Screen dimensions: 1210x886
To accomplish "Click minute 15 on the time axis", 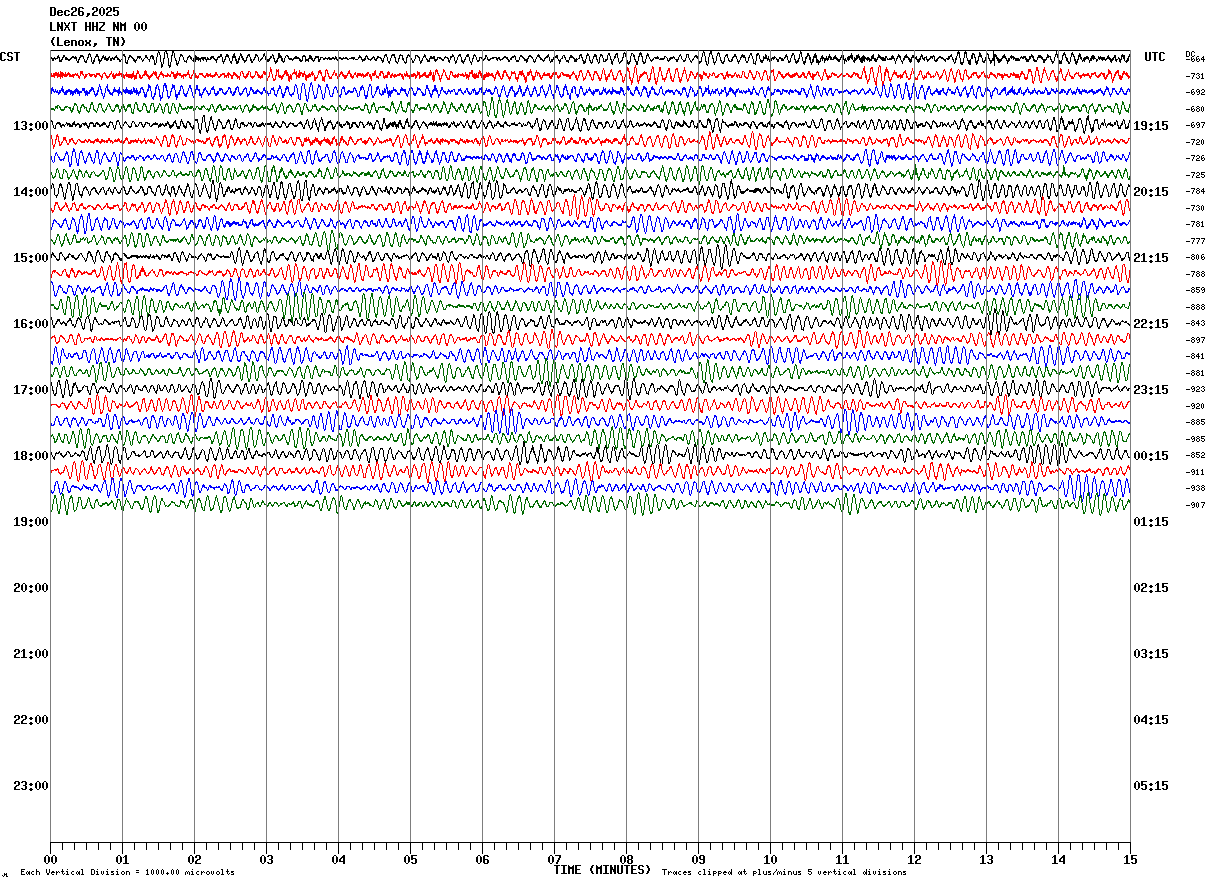I will click(x=1130, y=860).
